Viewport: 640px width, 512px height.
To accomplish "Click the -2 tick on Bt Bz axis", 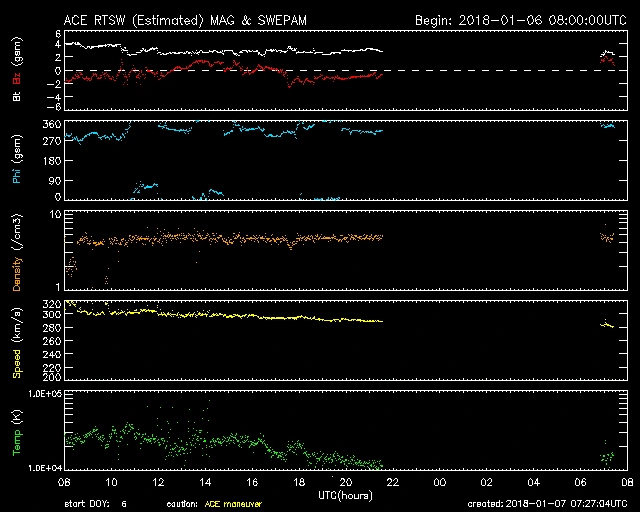I will [x=54, y=84].
